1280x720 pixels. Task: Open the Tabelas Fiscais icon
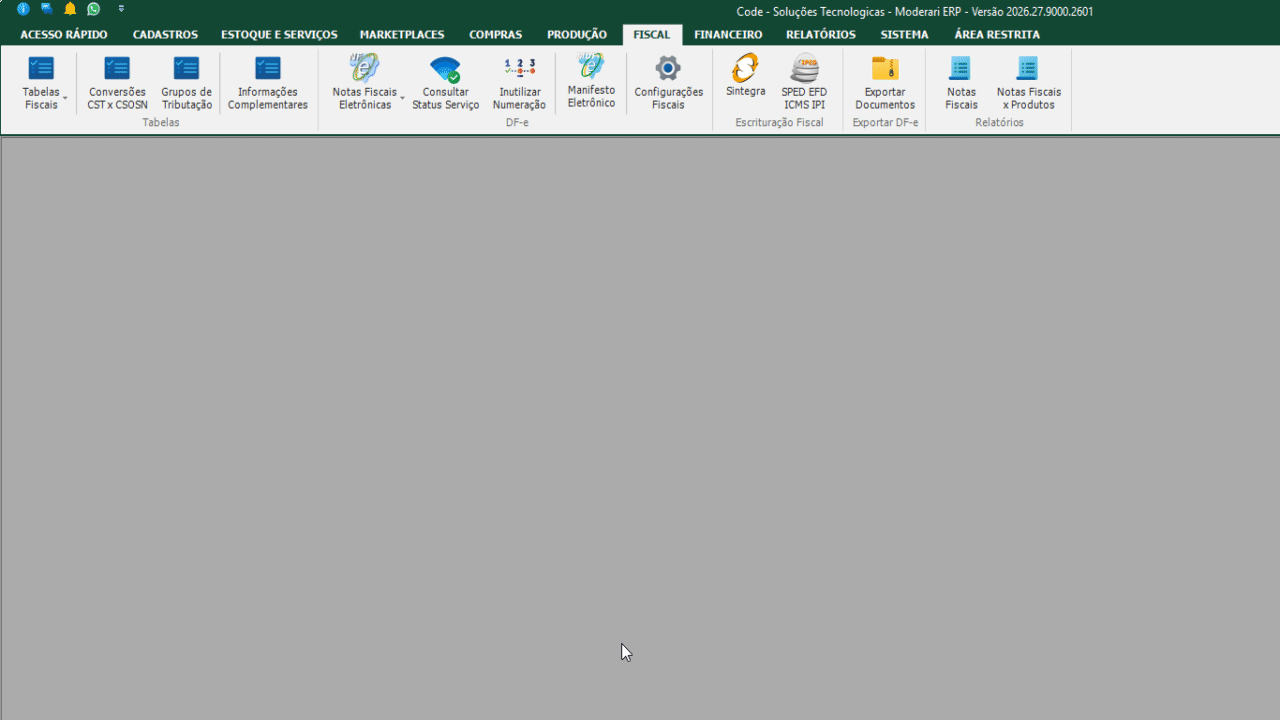[41, 68]
